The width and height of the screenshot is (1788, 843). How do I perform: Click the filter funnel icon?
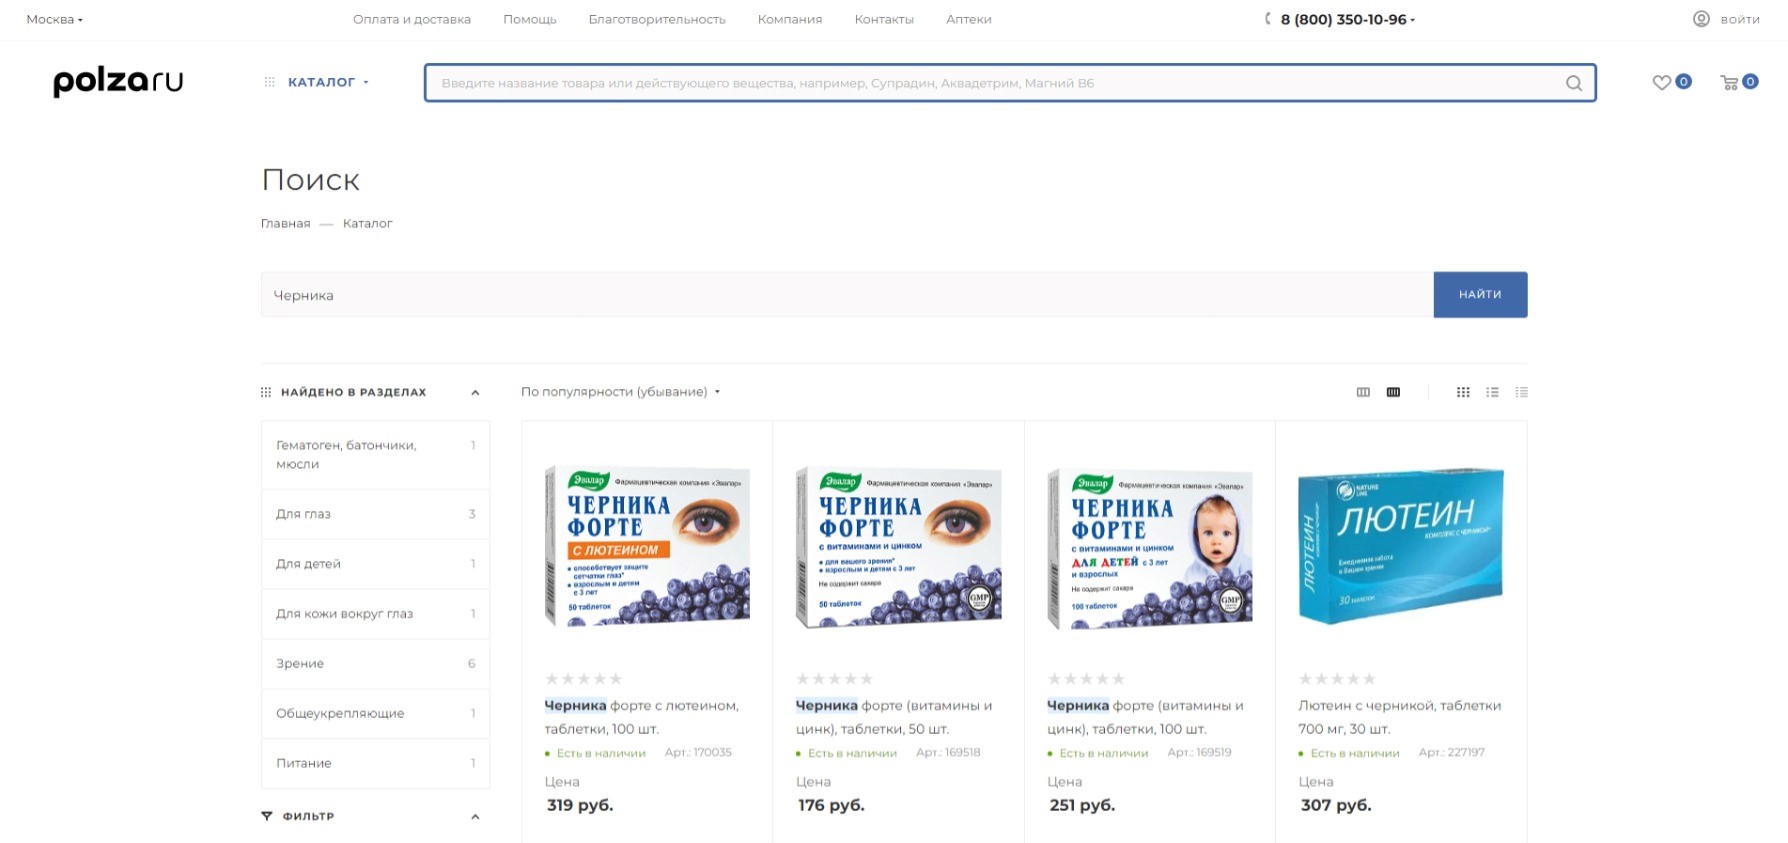tap(267, 816)
